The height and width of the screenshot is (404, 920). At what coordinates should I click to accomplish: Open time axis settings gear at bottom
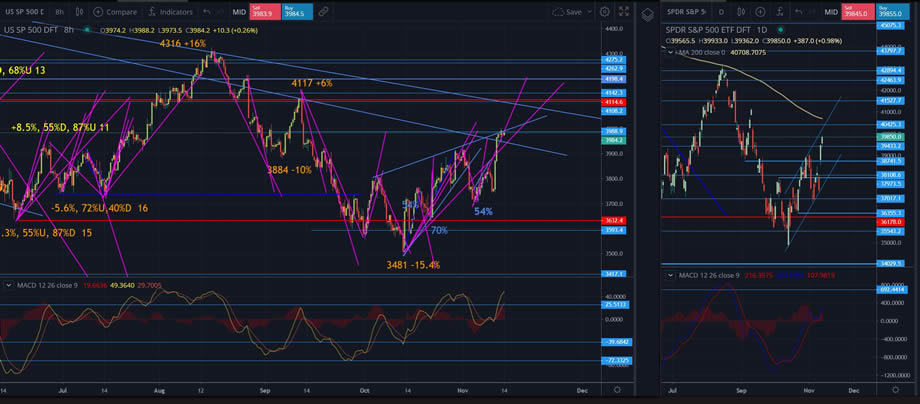point(619,389)
